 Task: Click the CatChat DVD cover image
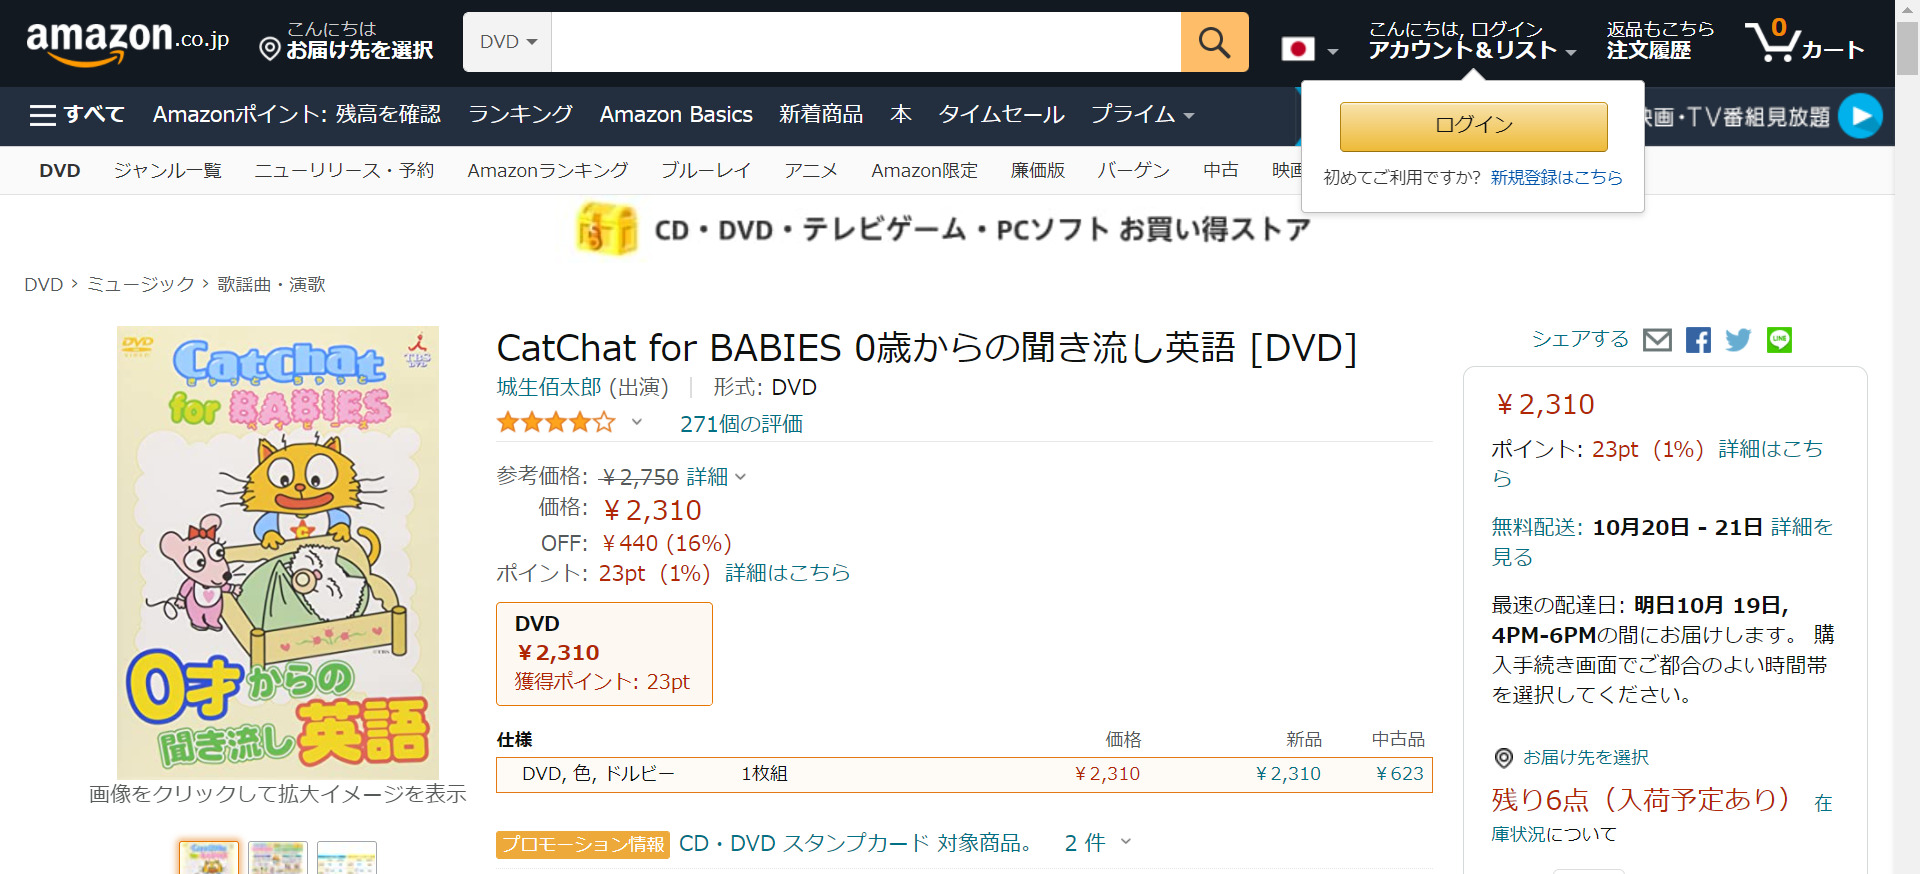pos(278,552)
